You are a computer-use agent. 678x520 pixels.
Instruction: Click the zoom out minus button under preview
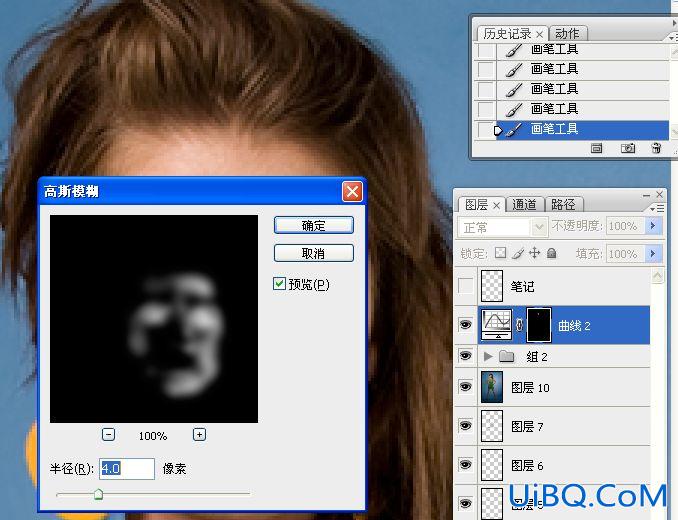click(x=108, y=434)
